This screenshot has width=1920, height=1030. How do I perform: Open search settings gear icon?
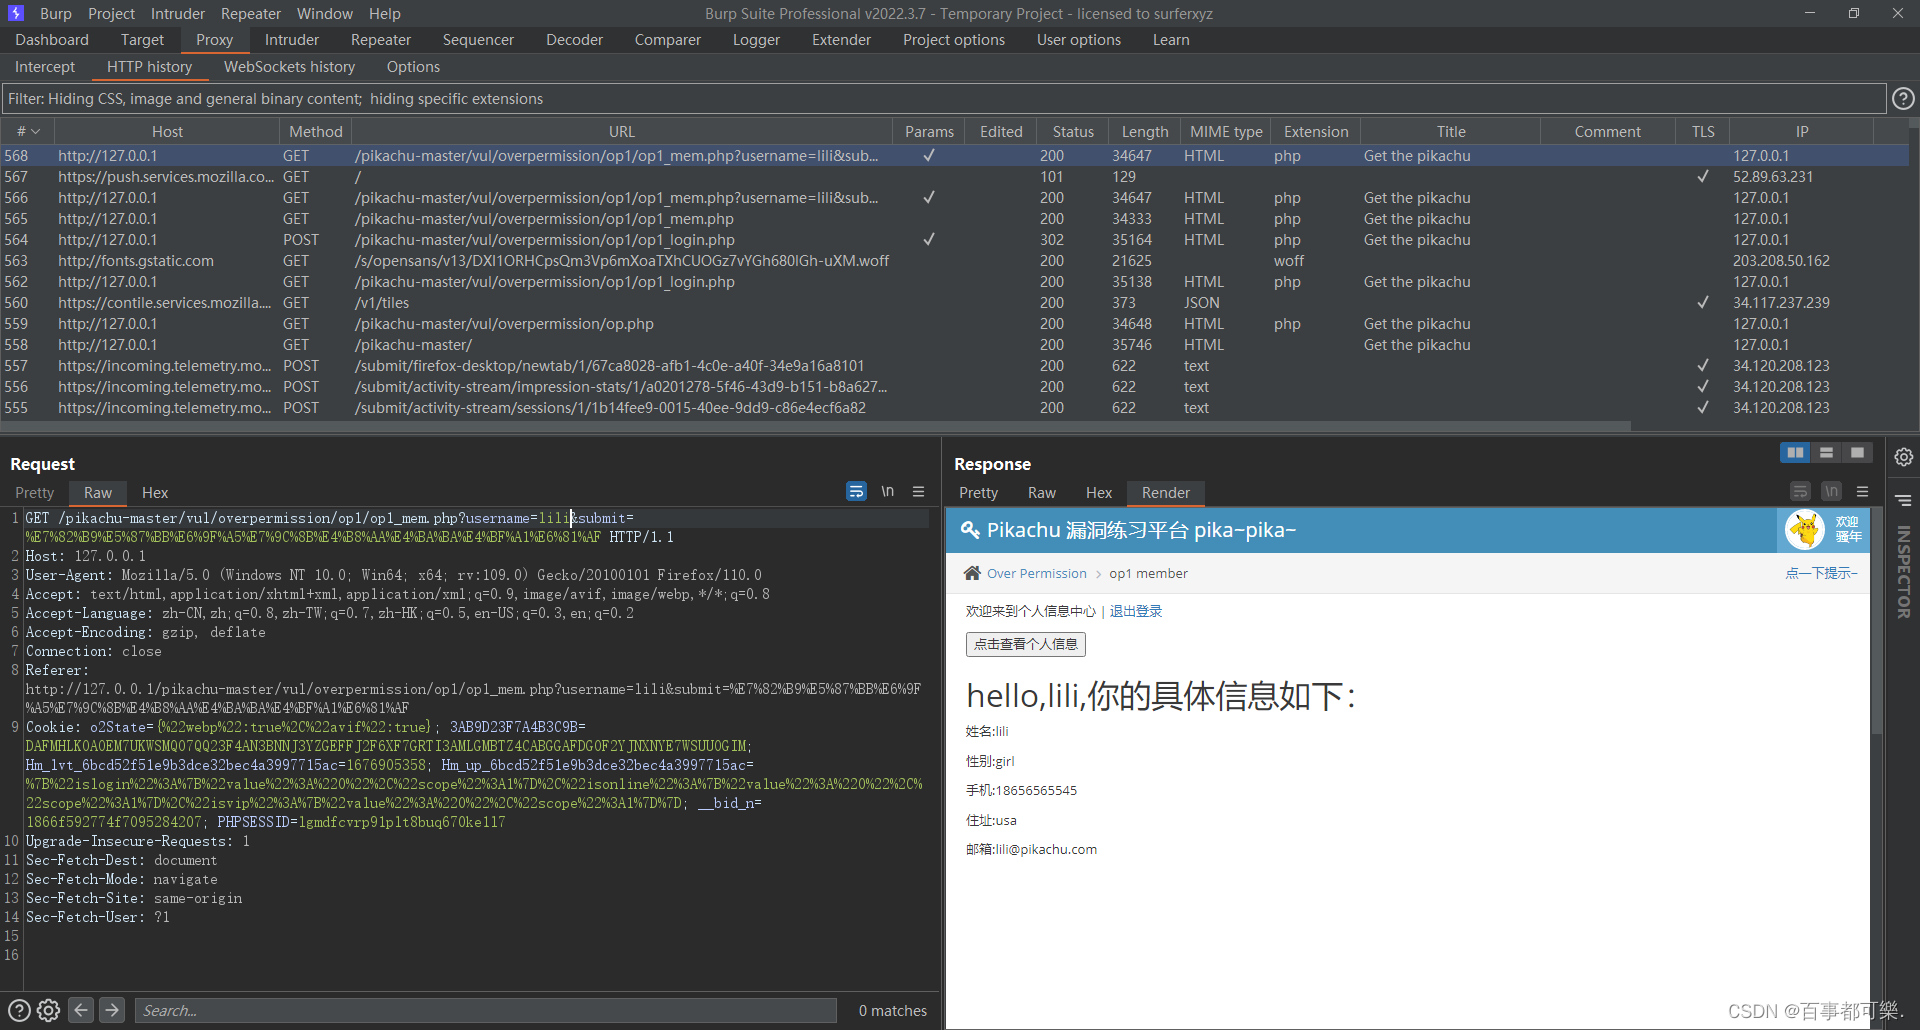click(48, 1010)
